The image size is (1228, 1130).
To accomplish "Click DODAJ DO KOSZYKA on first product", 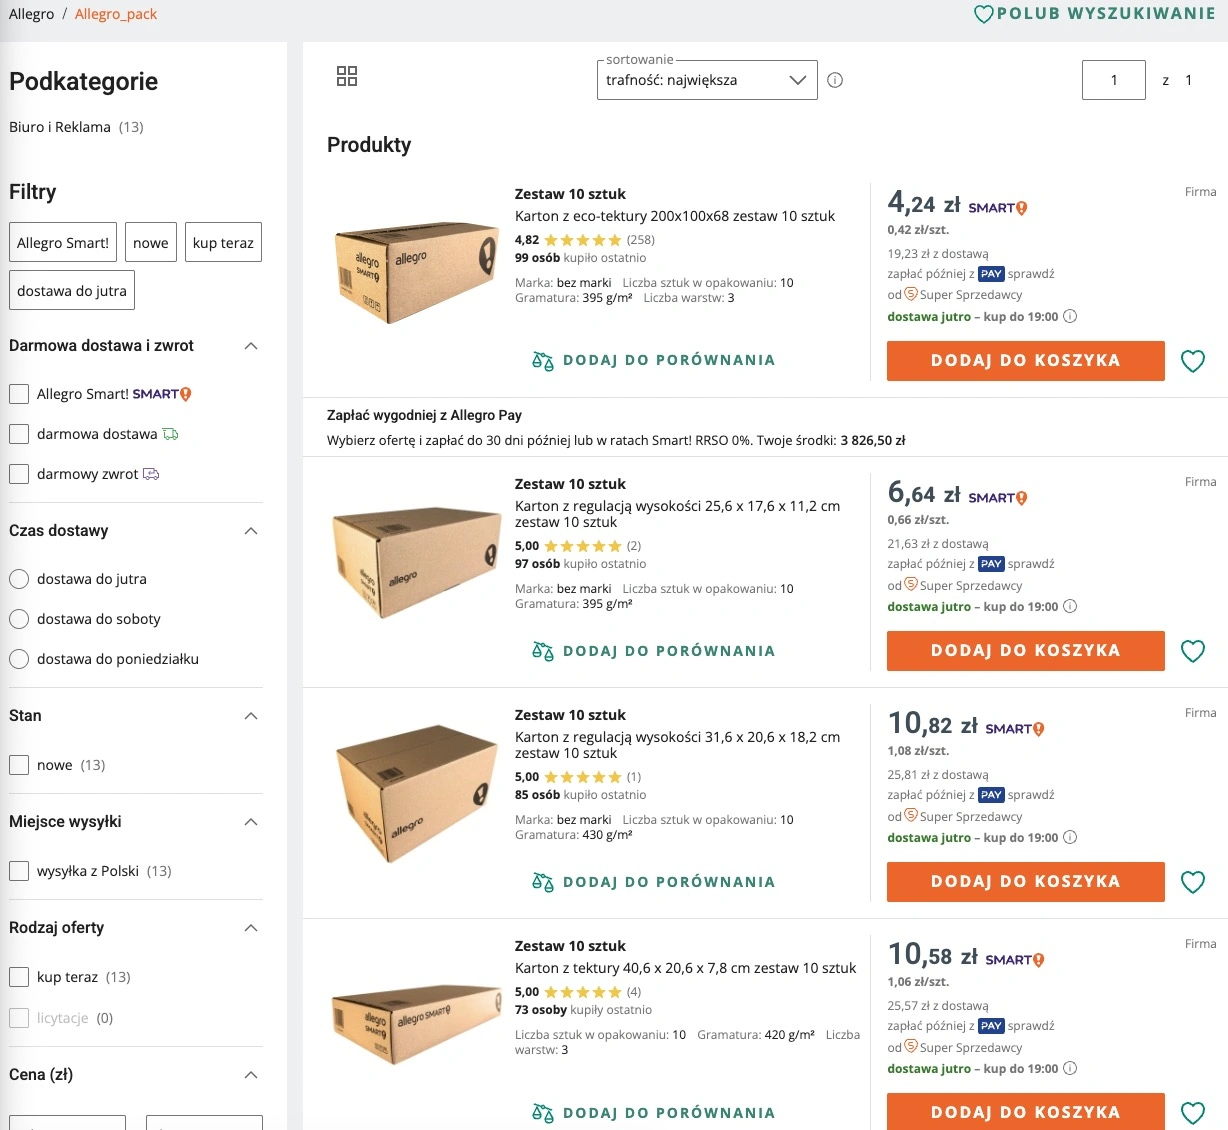I will pos(1025,361).
